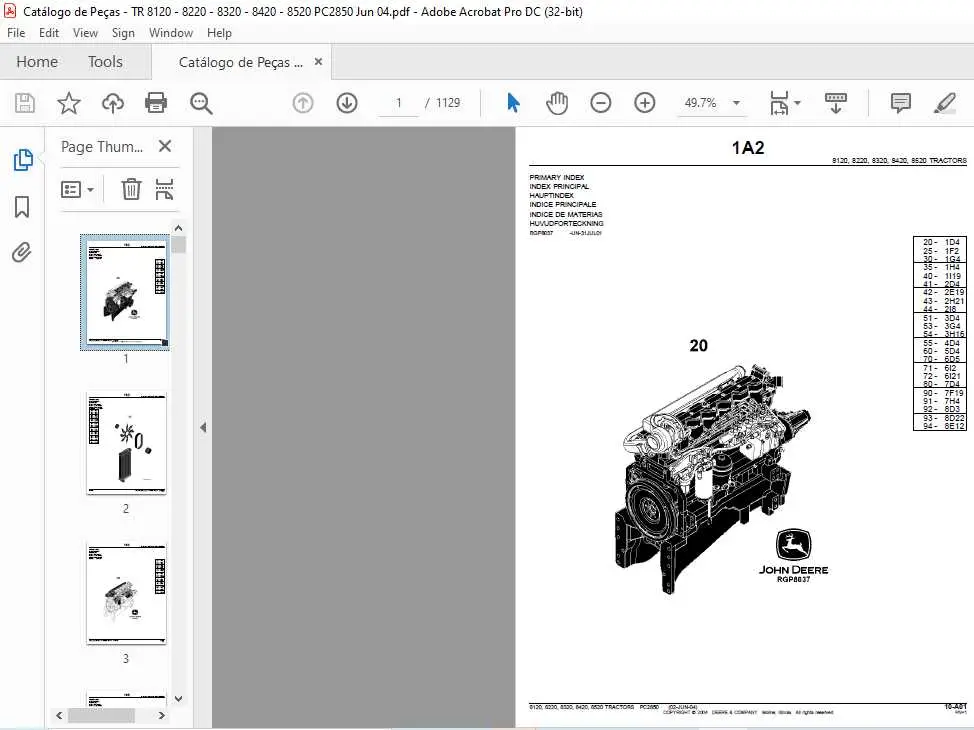Click the PRIMARY INDEX text line
This screenshot has width=974, height=730.
point(557,178)
